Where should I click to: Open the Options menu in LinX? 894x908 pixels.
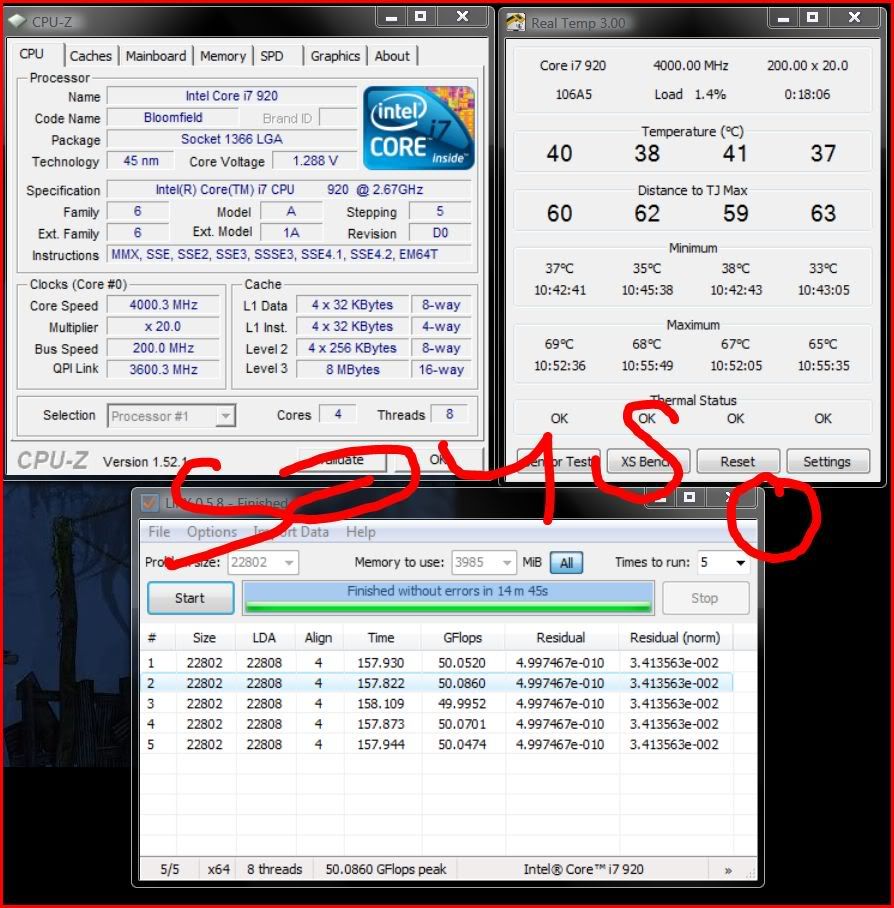tap(212, 532)
